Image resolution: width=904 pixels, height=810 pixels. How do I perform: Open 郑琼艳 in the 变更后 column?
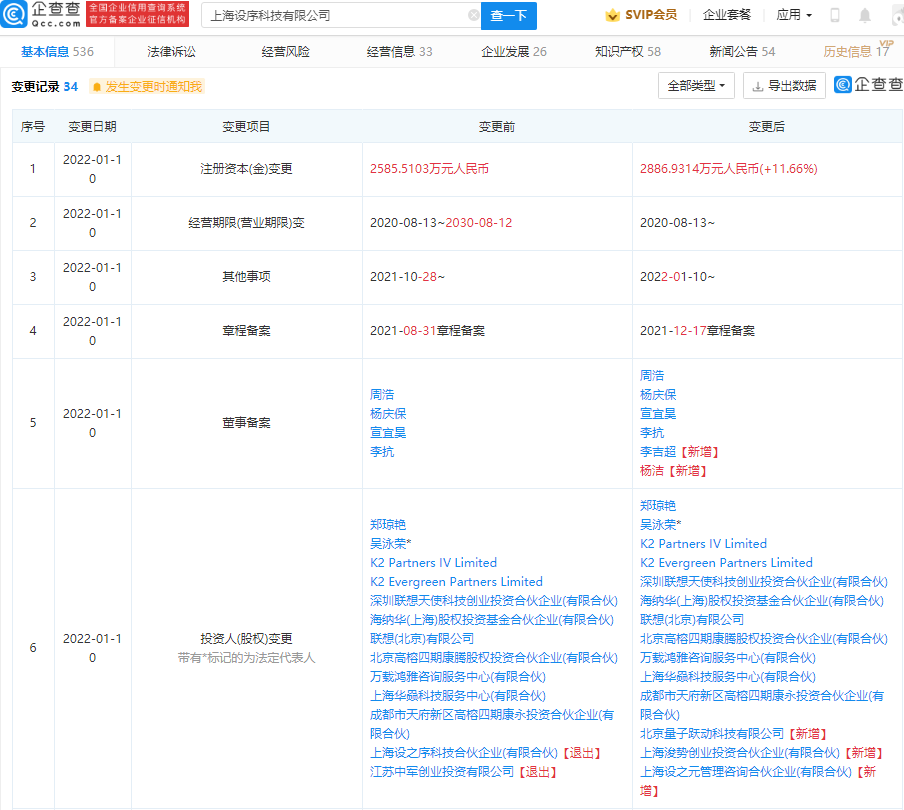click(x=658, y=506)
